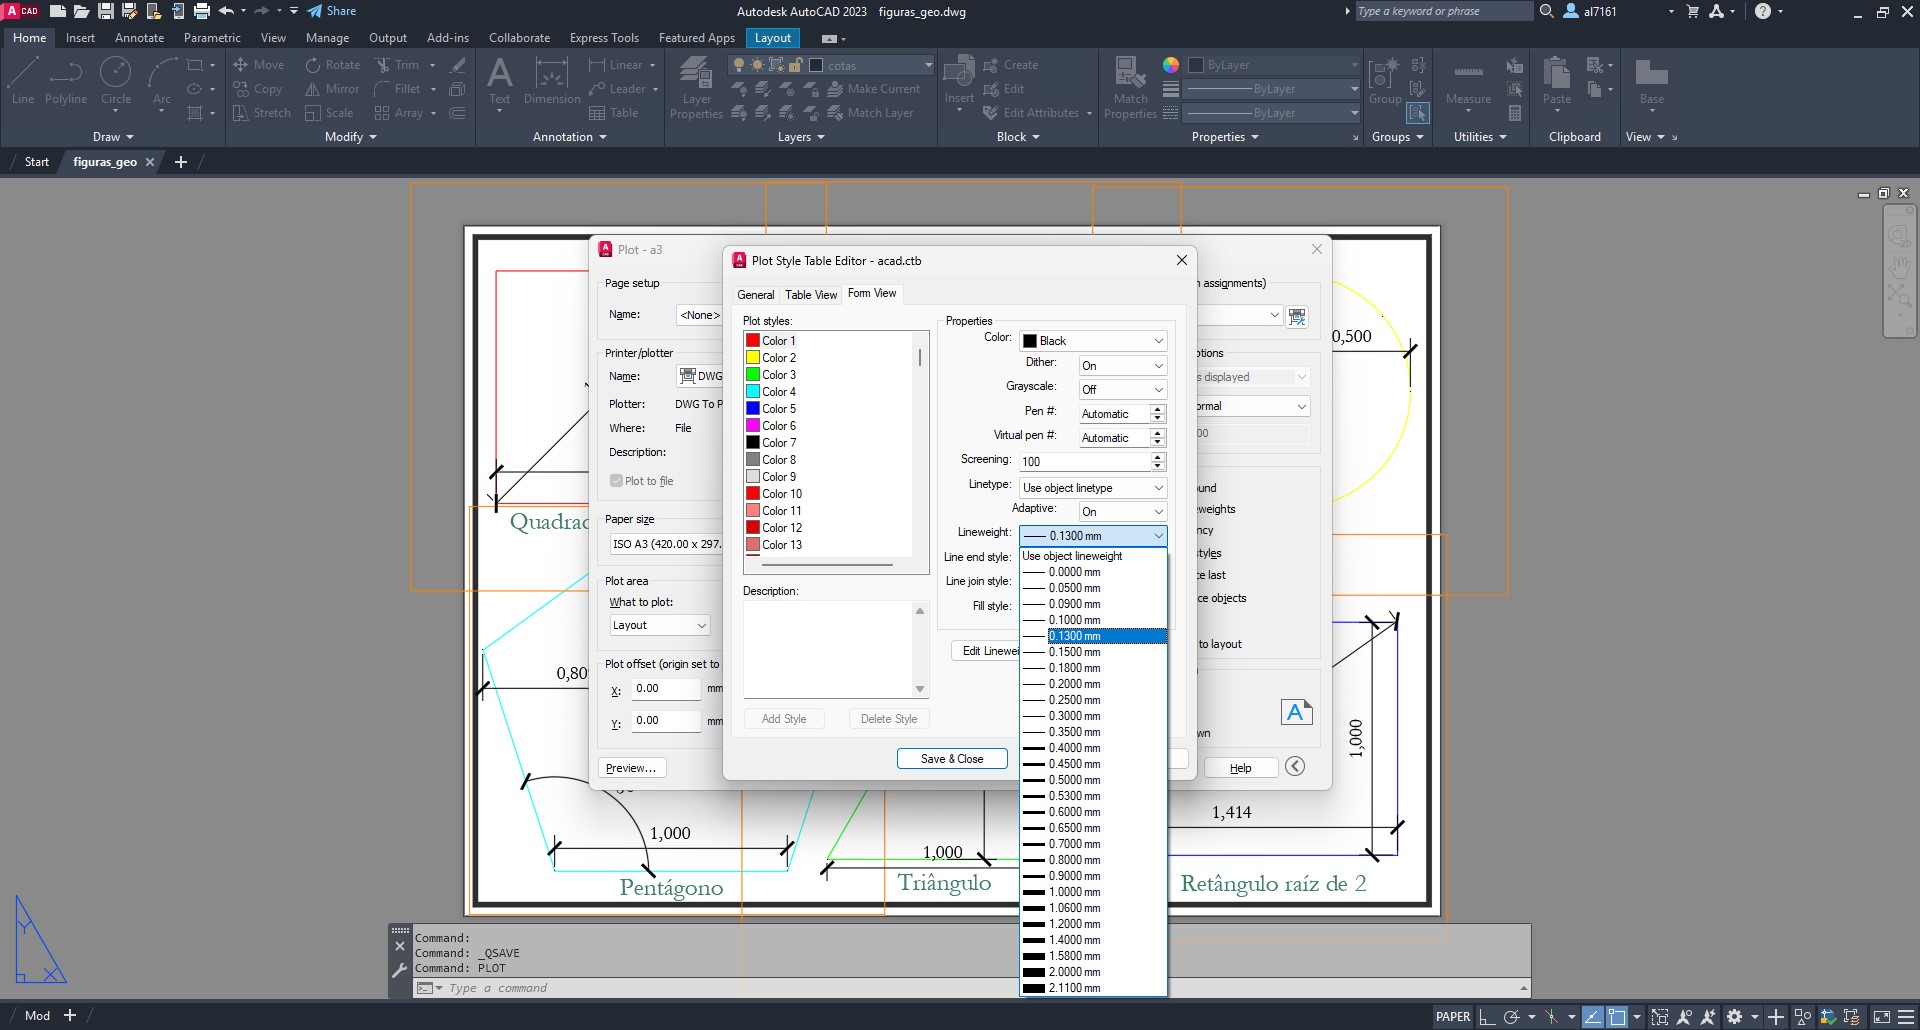Click the Insert block icon

click(x=959, y=80)
